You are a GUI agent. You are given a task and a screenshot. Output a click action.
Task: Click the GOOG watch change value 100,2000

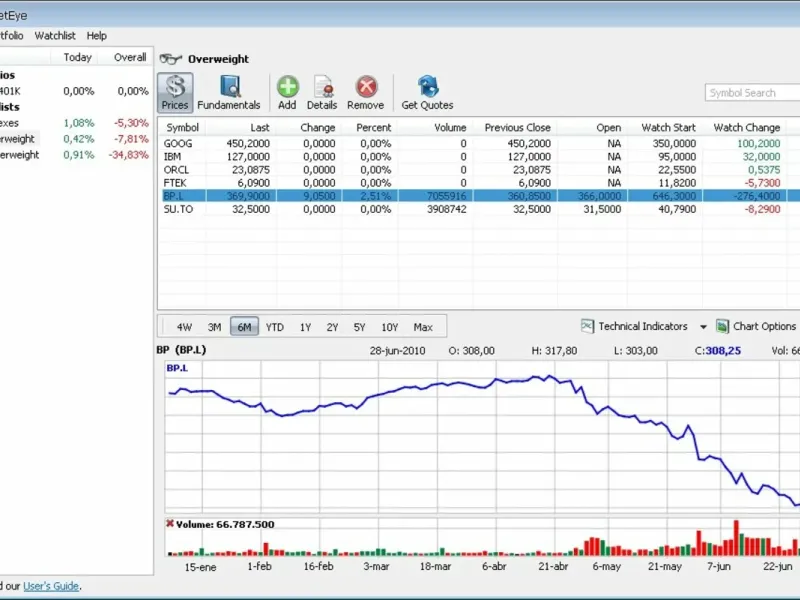click(x=759, y=143)
